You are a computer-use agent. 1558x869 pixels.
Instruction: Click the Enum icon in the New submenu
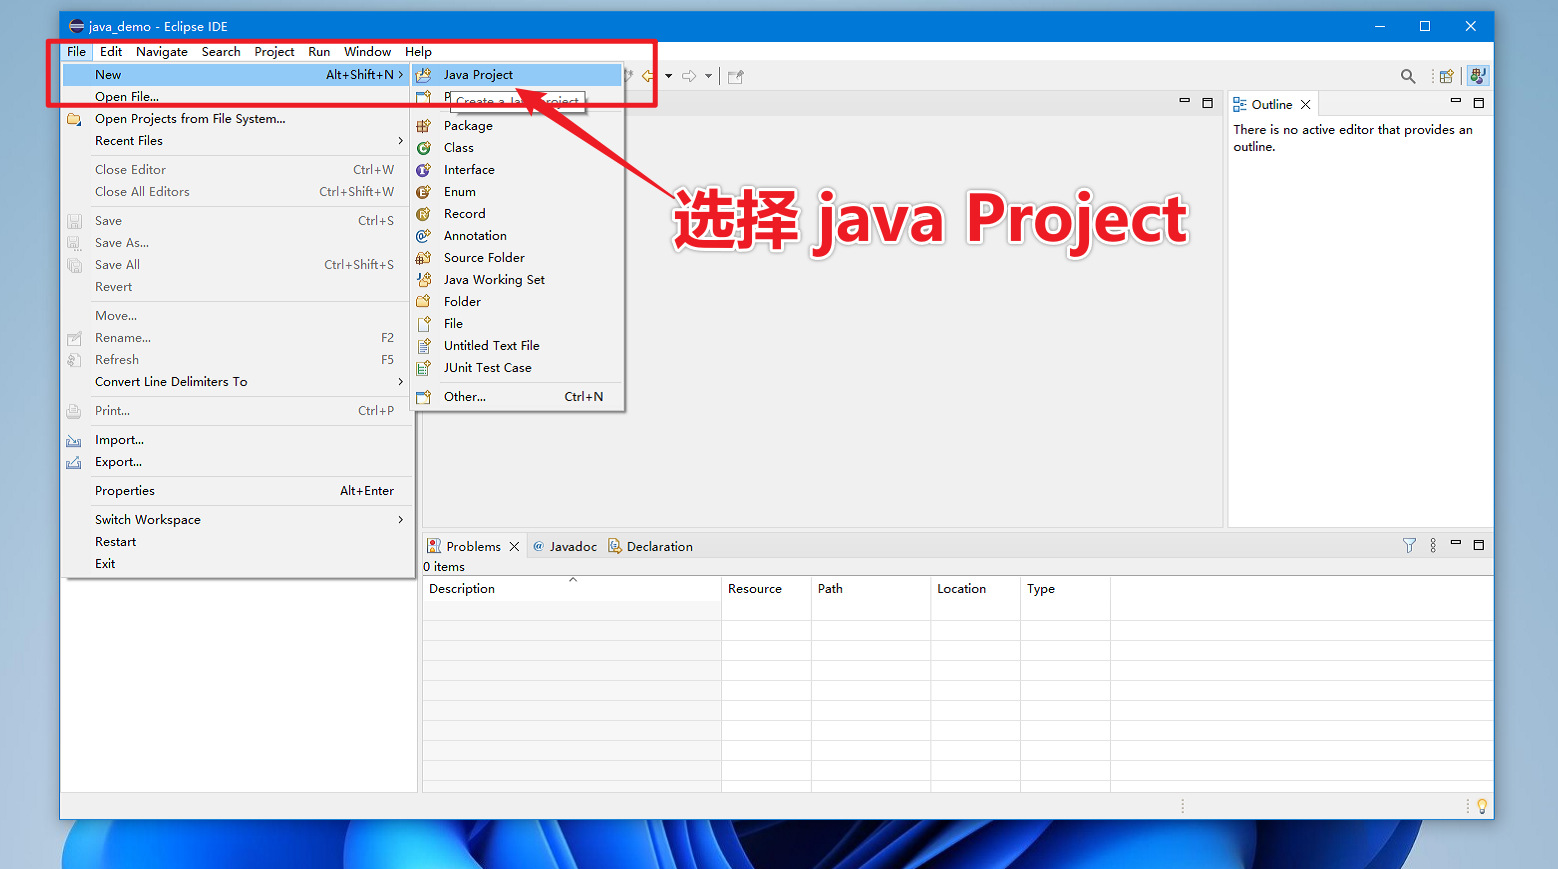(424, 192)
